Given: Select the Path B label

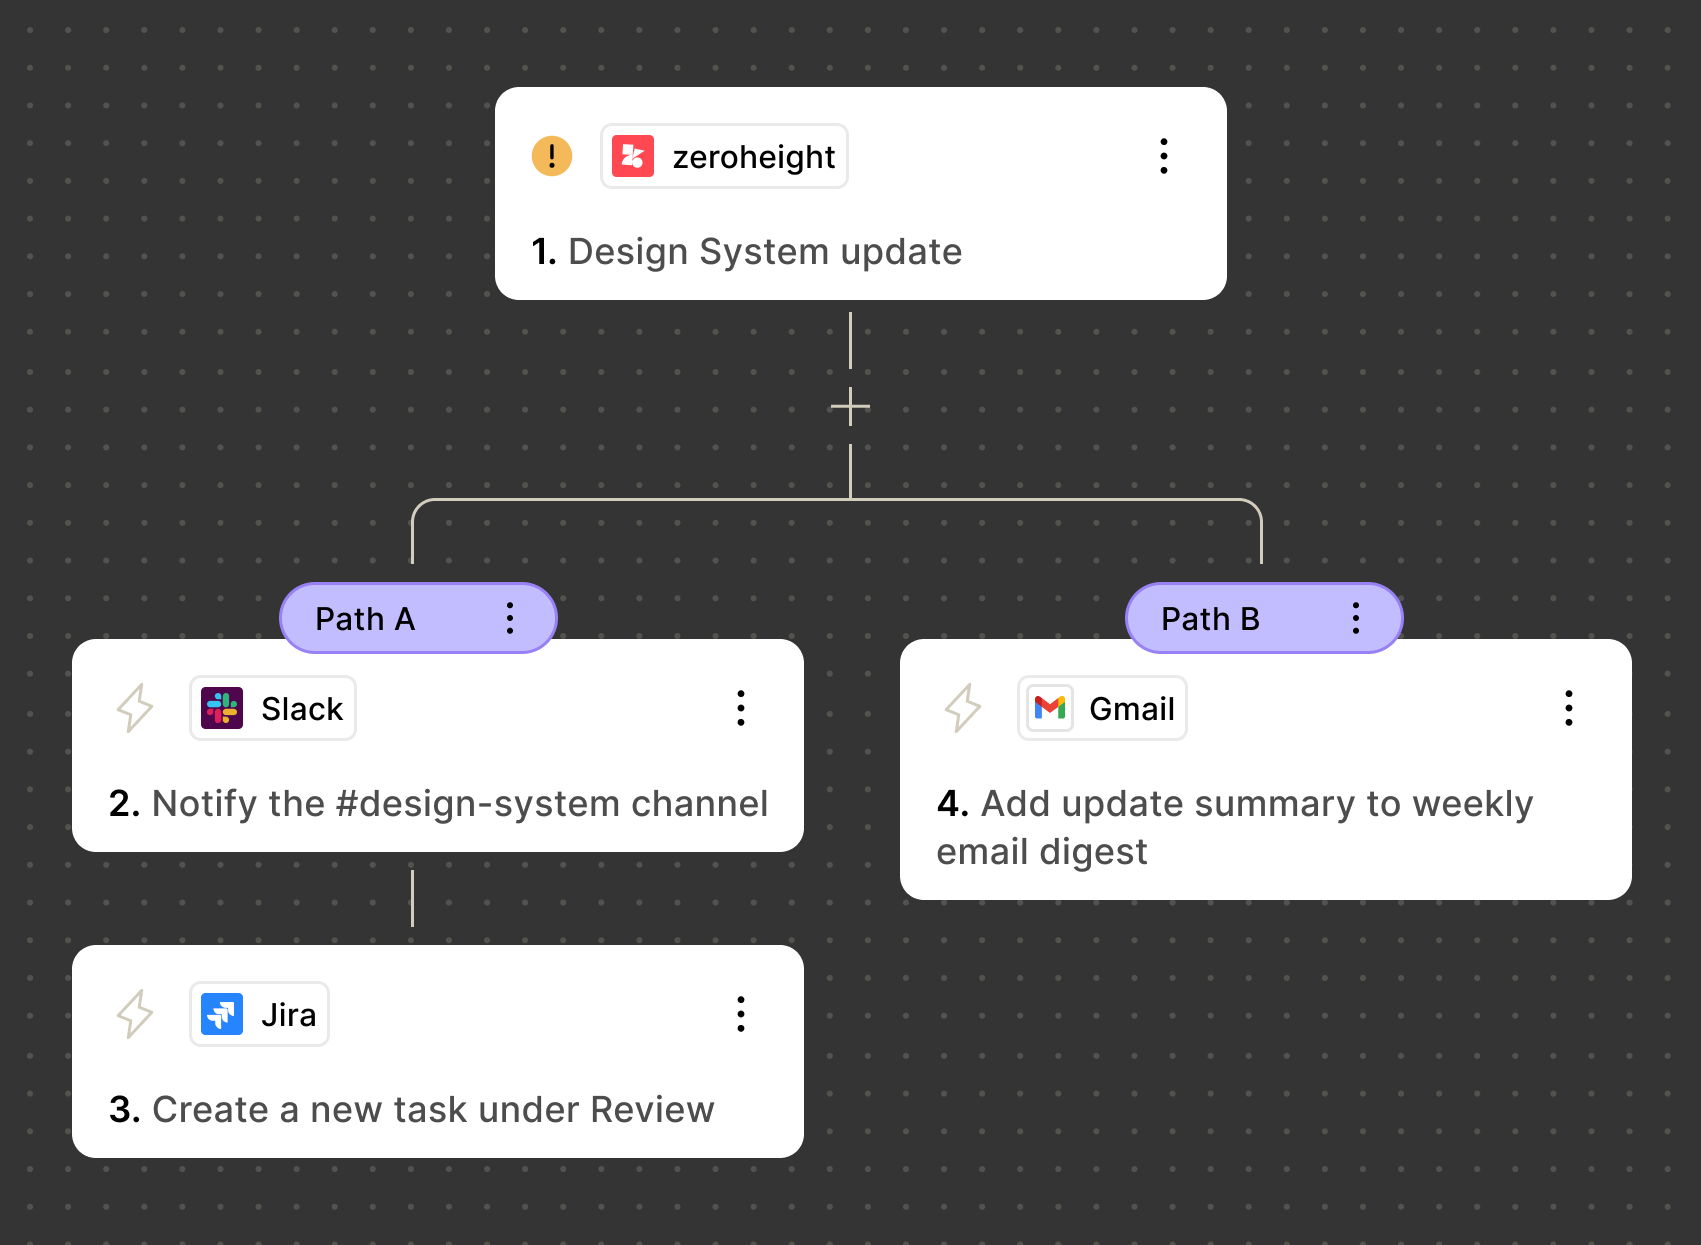Looking at the screenshot, I should click(1210, 619).
